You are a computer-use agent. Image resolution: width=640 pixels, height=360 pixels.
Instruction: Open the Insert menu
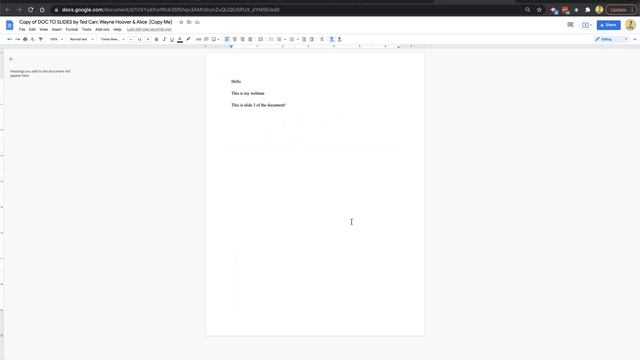[x=57, y=29]
